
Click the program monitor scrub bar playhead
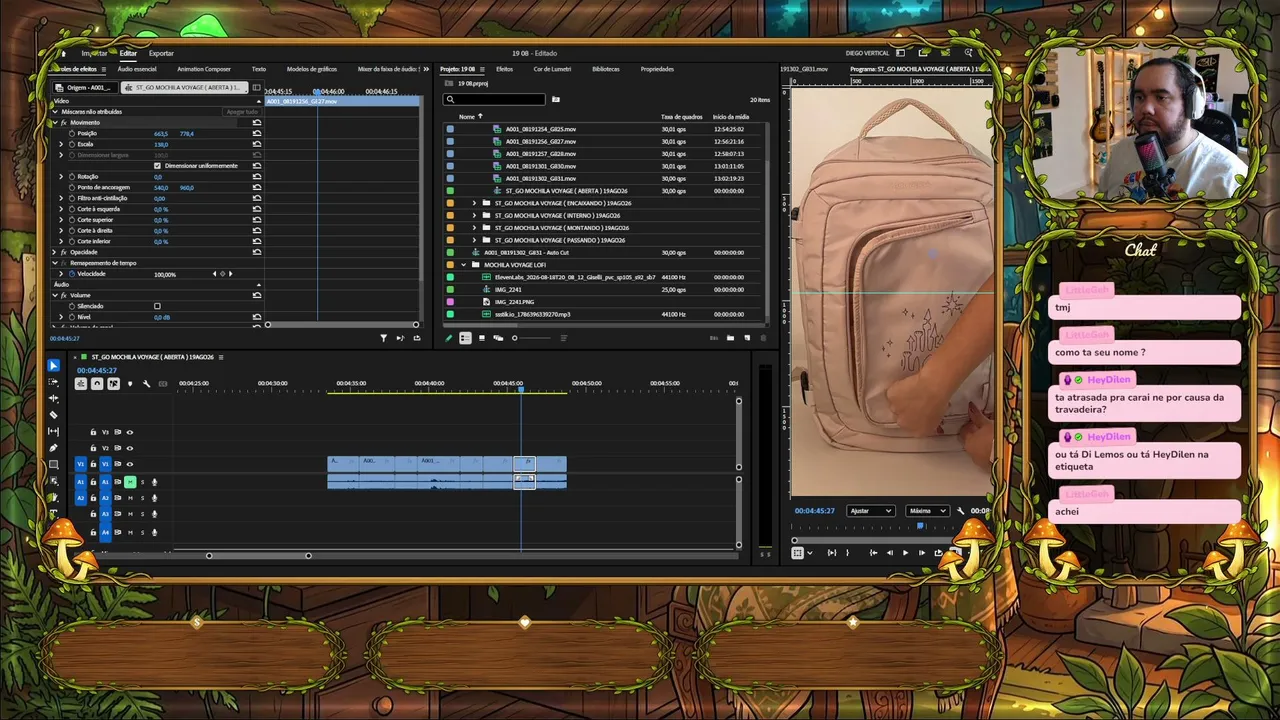pos(921,526)
